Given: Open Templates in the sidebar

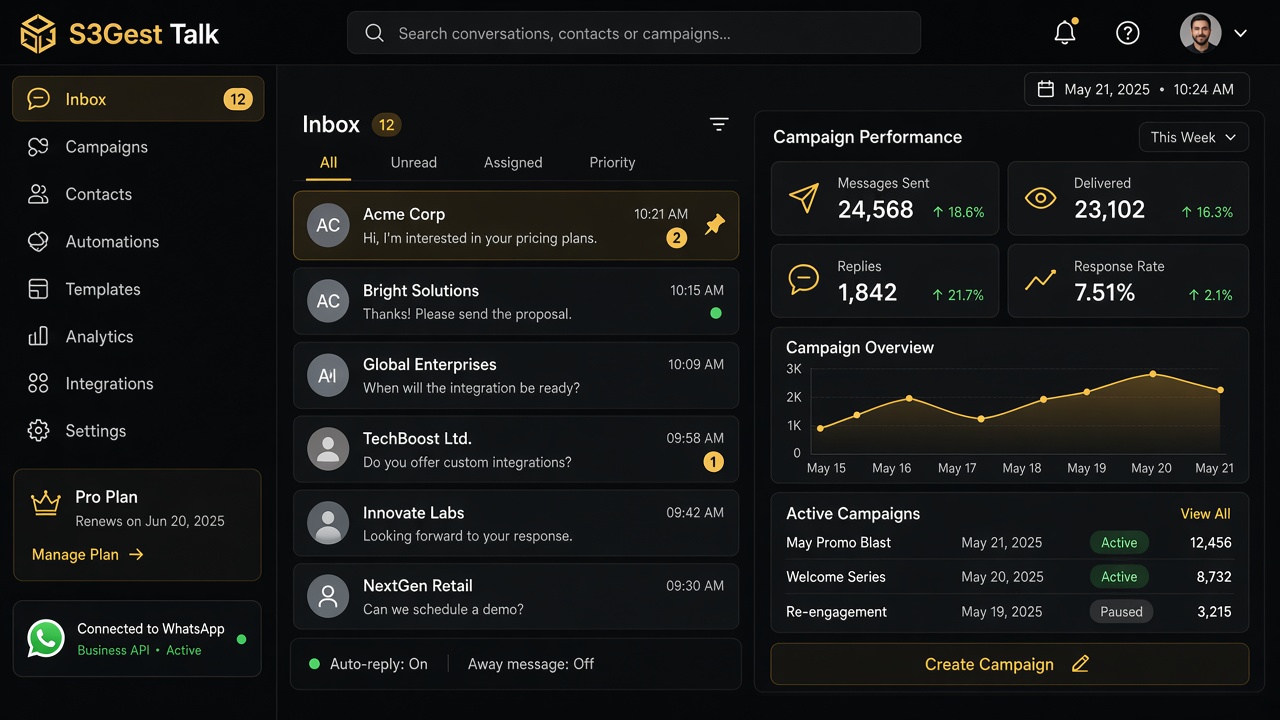Looking at the screenshot, I should pos(138,289).
